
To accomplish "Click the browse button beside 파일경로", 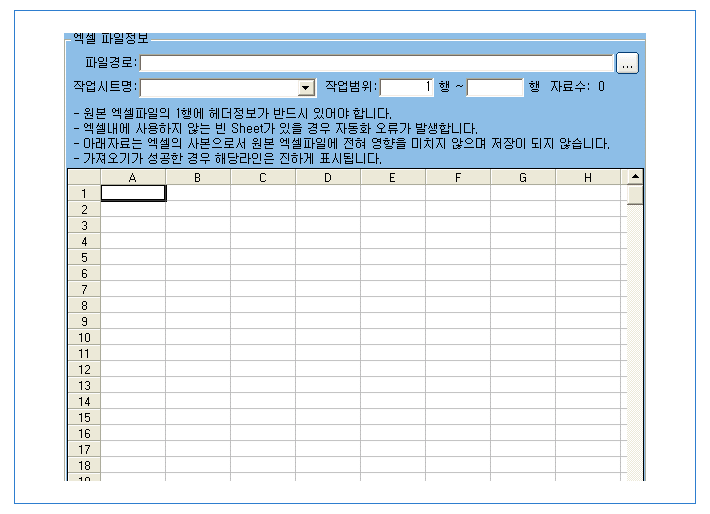I will coord(627,63).
